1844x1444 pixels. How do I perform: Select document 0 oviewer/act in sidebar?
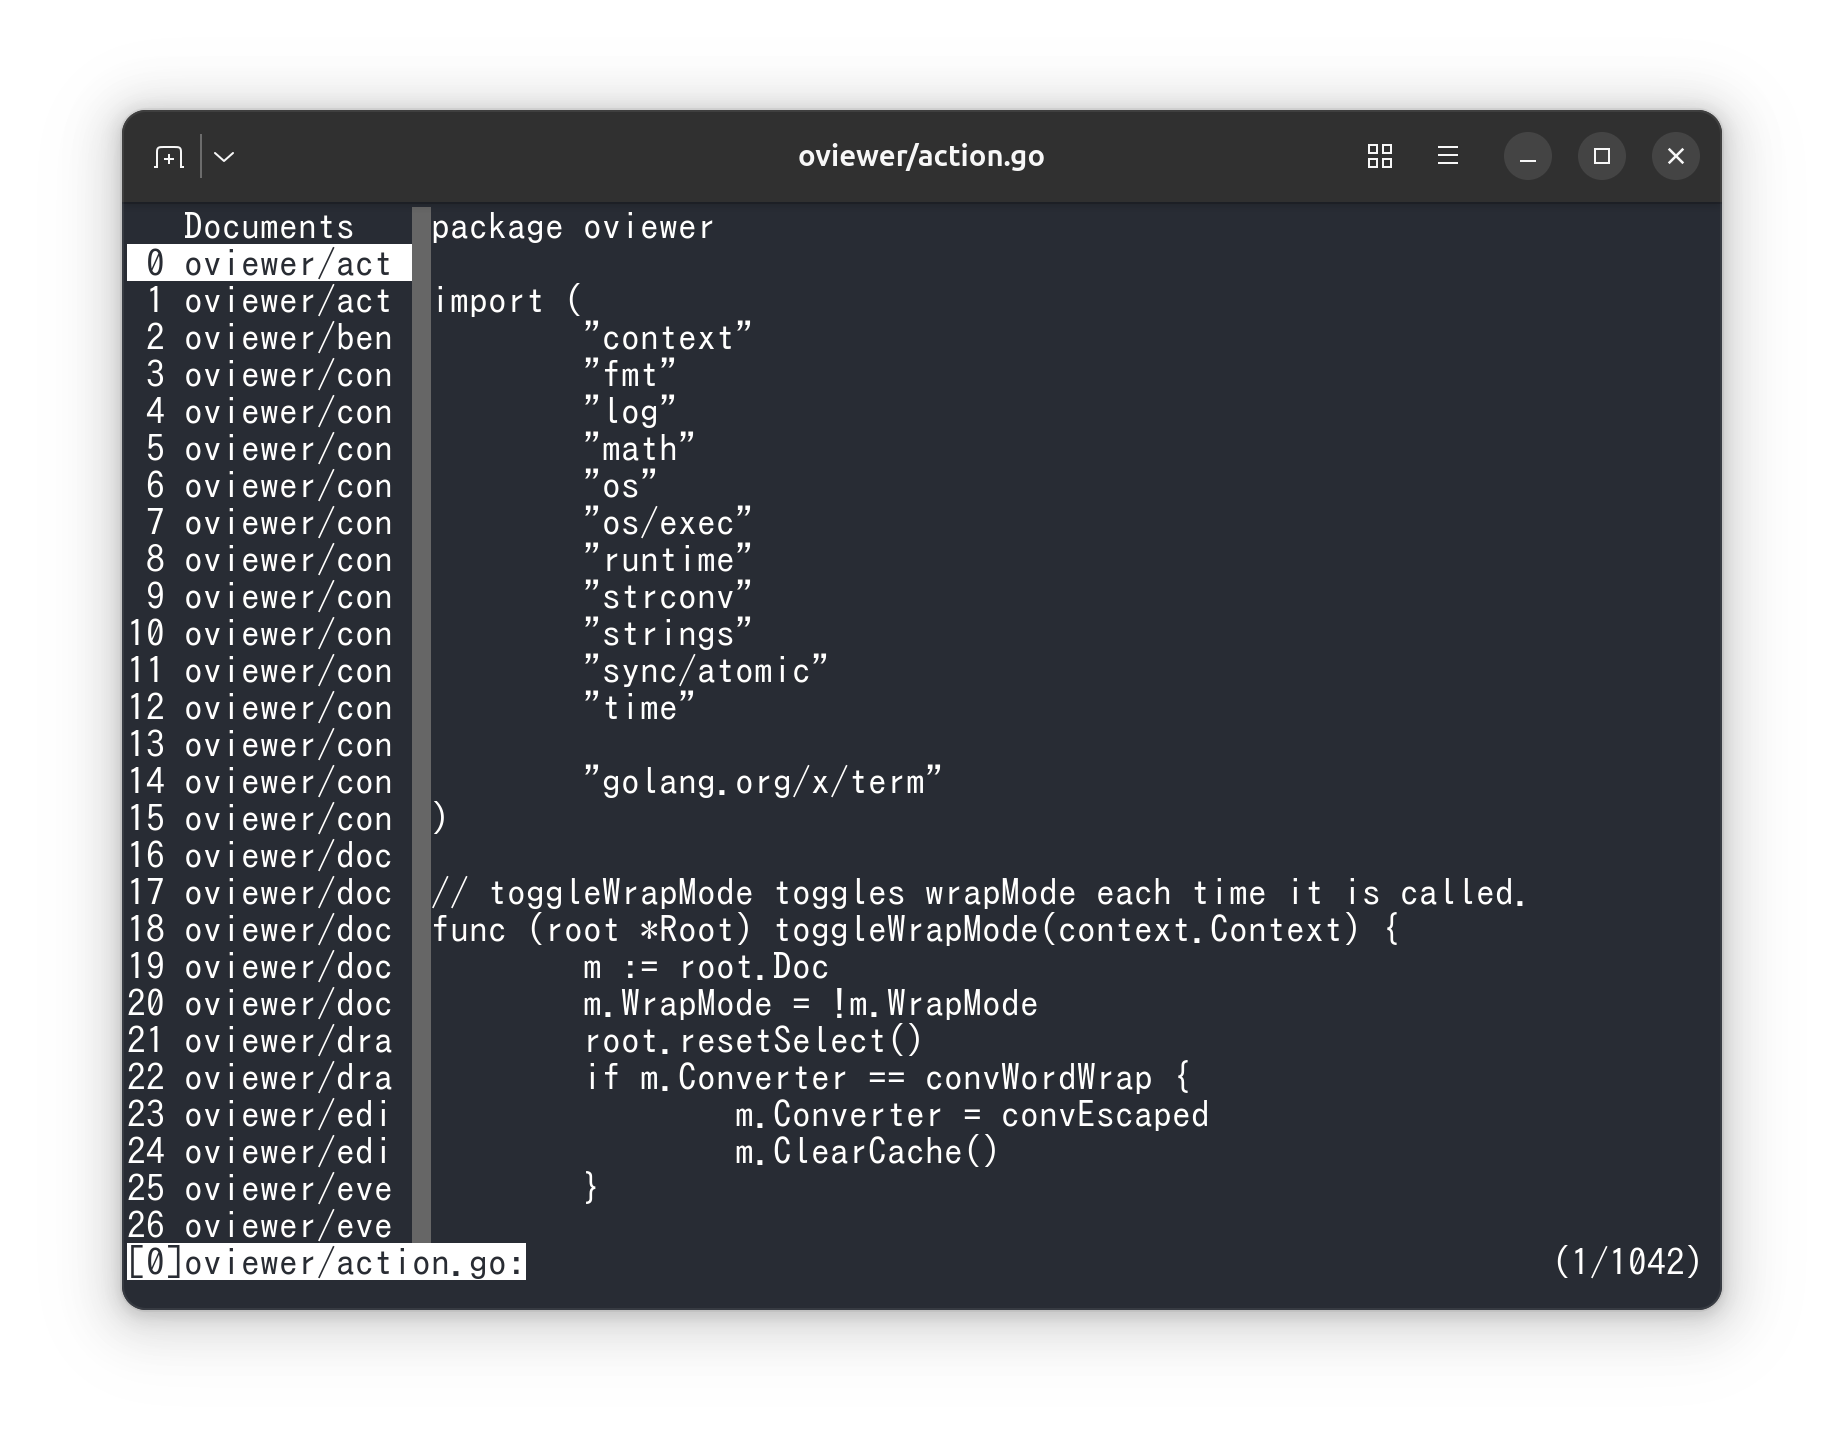pyautogui.click(x=269, y=263)
